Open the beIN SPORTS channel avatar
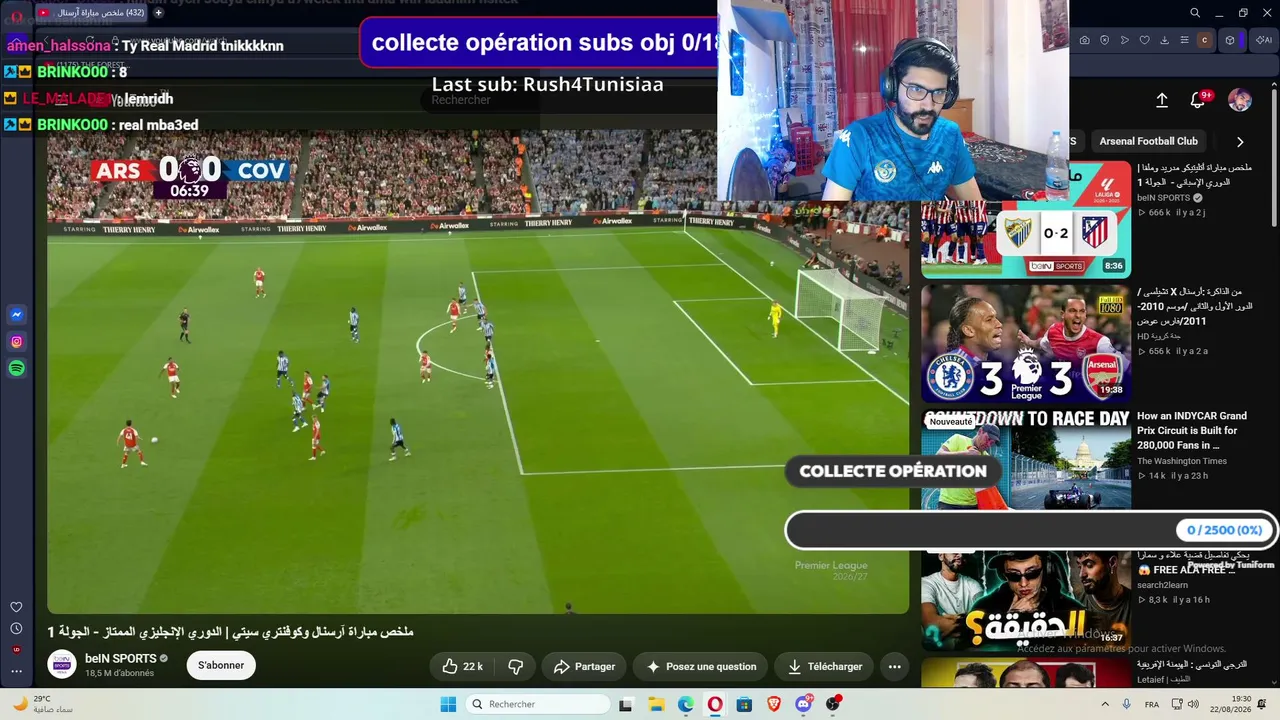 pyautogui.click(x=62, y=665)
